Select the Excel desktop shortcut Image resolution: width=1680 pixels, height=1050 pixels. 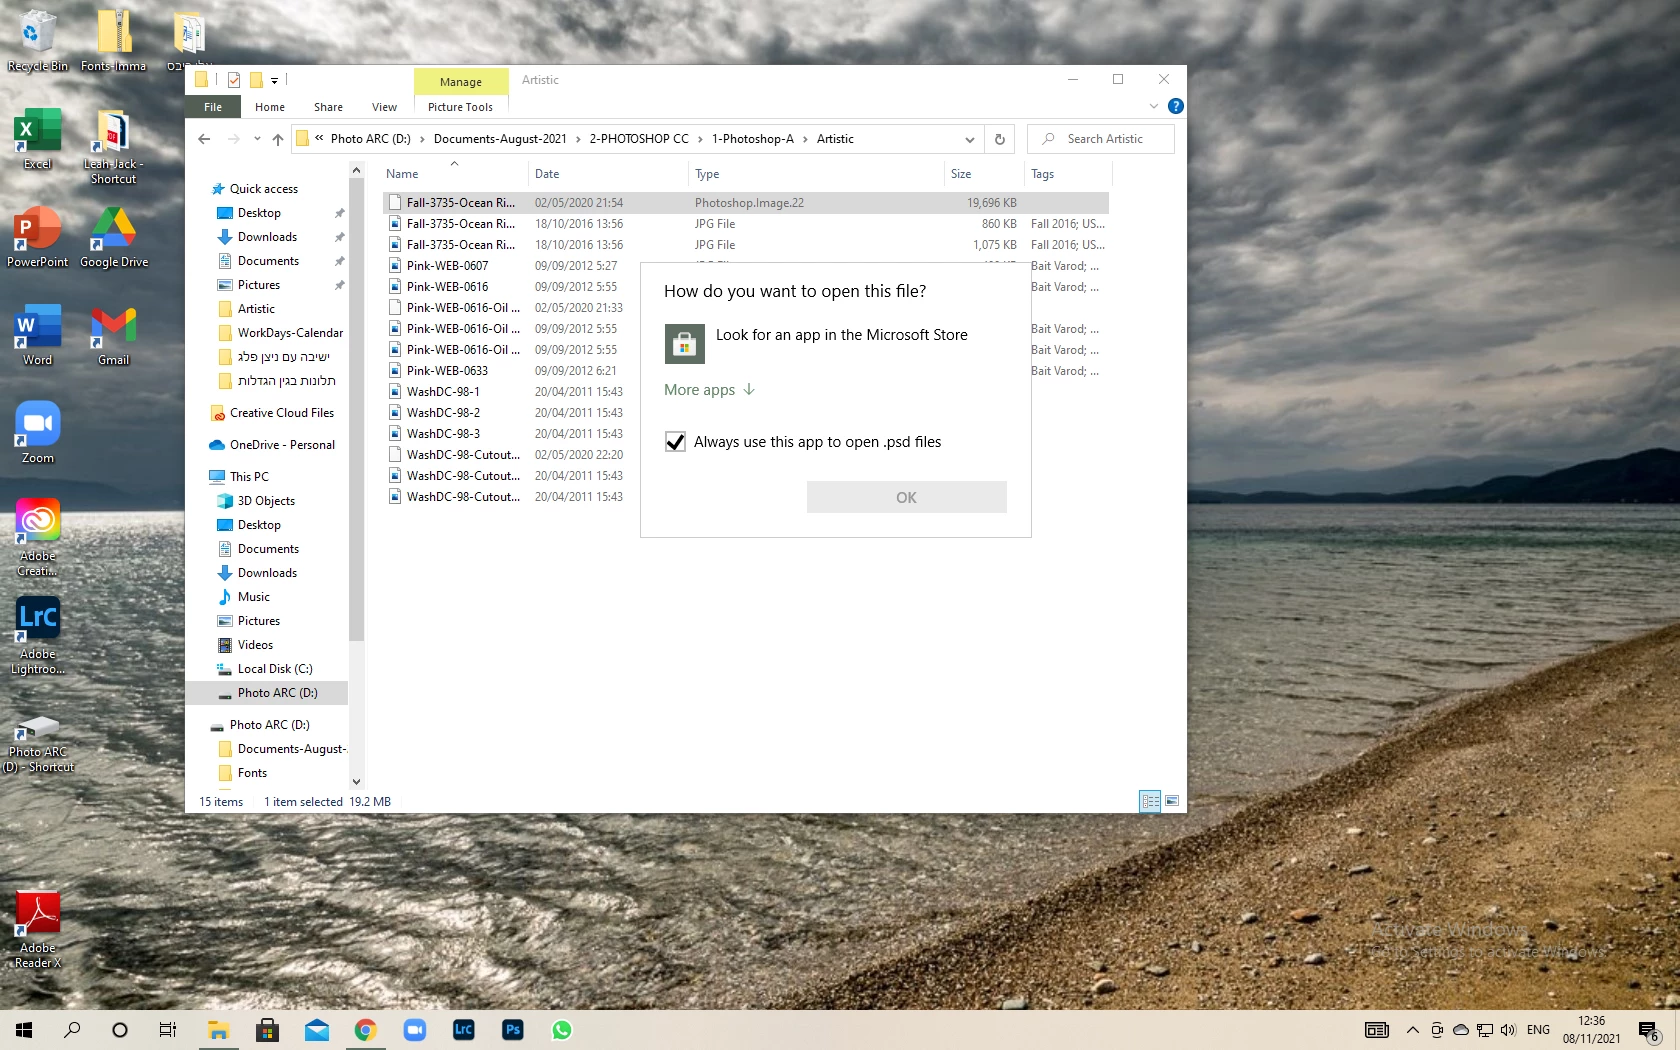point(38,139)
